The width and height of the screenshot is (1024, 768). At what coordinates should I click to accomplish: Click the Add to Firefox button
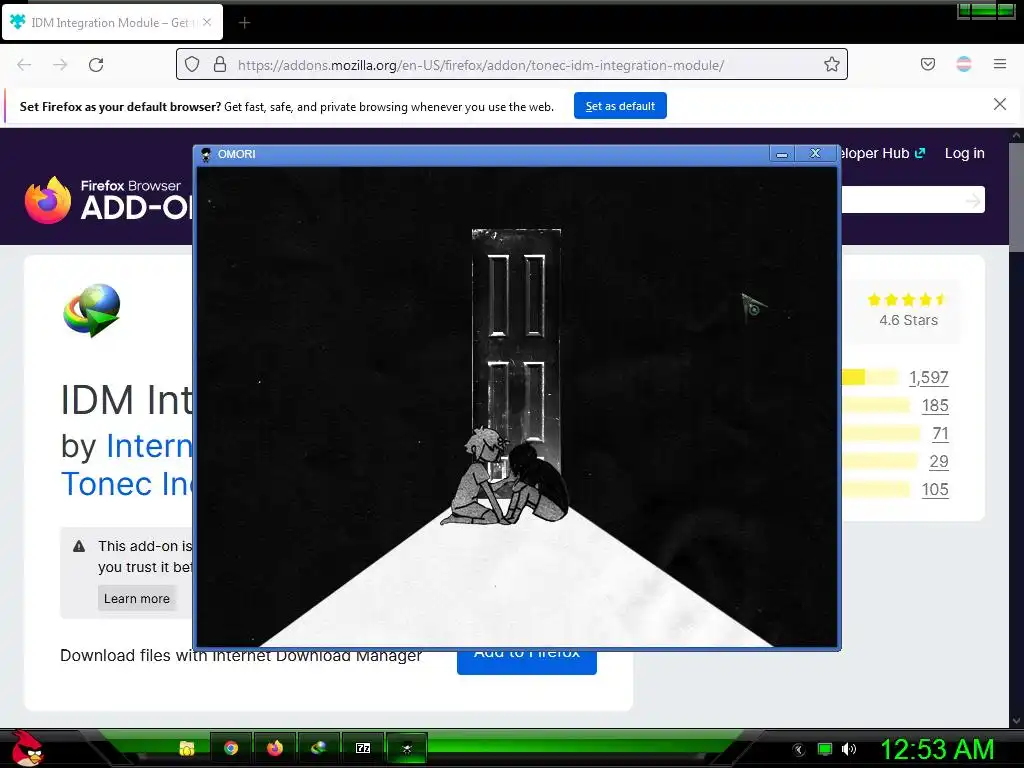526,662
